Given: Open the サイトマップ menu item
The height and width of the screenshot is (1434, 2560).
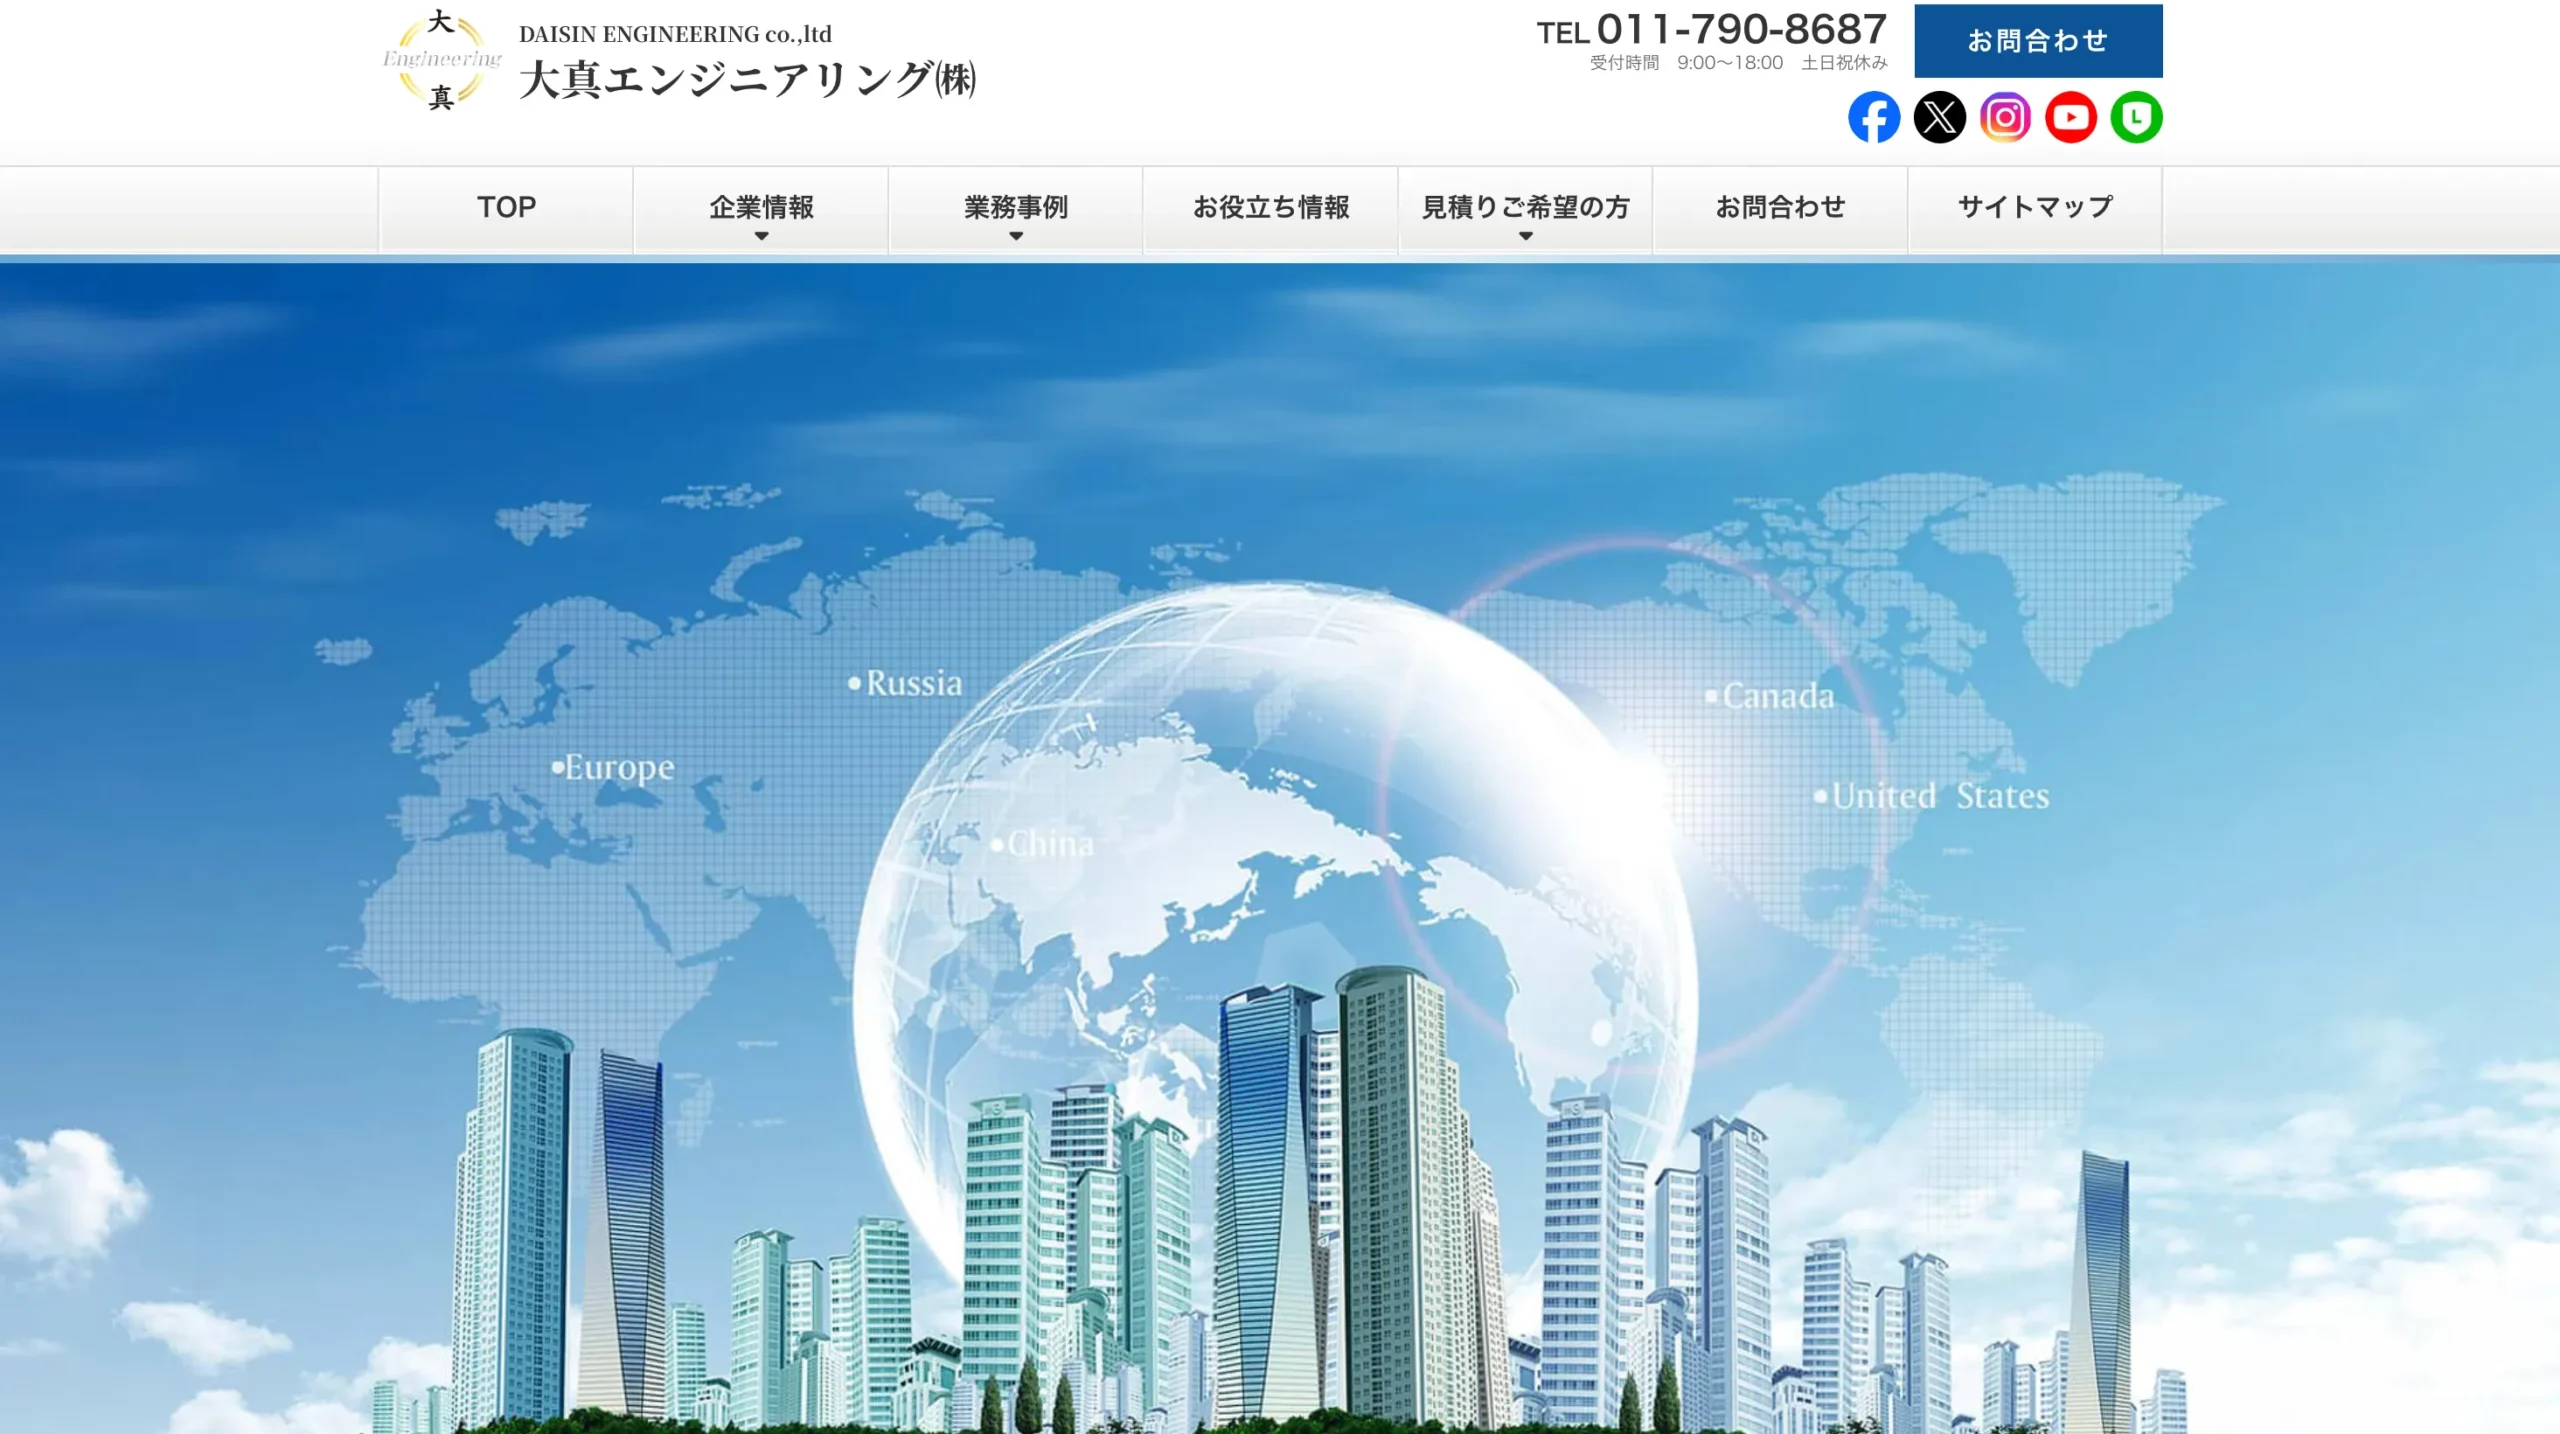Looking at the screenshot, I should pos(2035,207).
